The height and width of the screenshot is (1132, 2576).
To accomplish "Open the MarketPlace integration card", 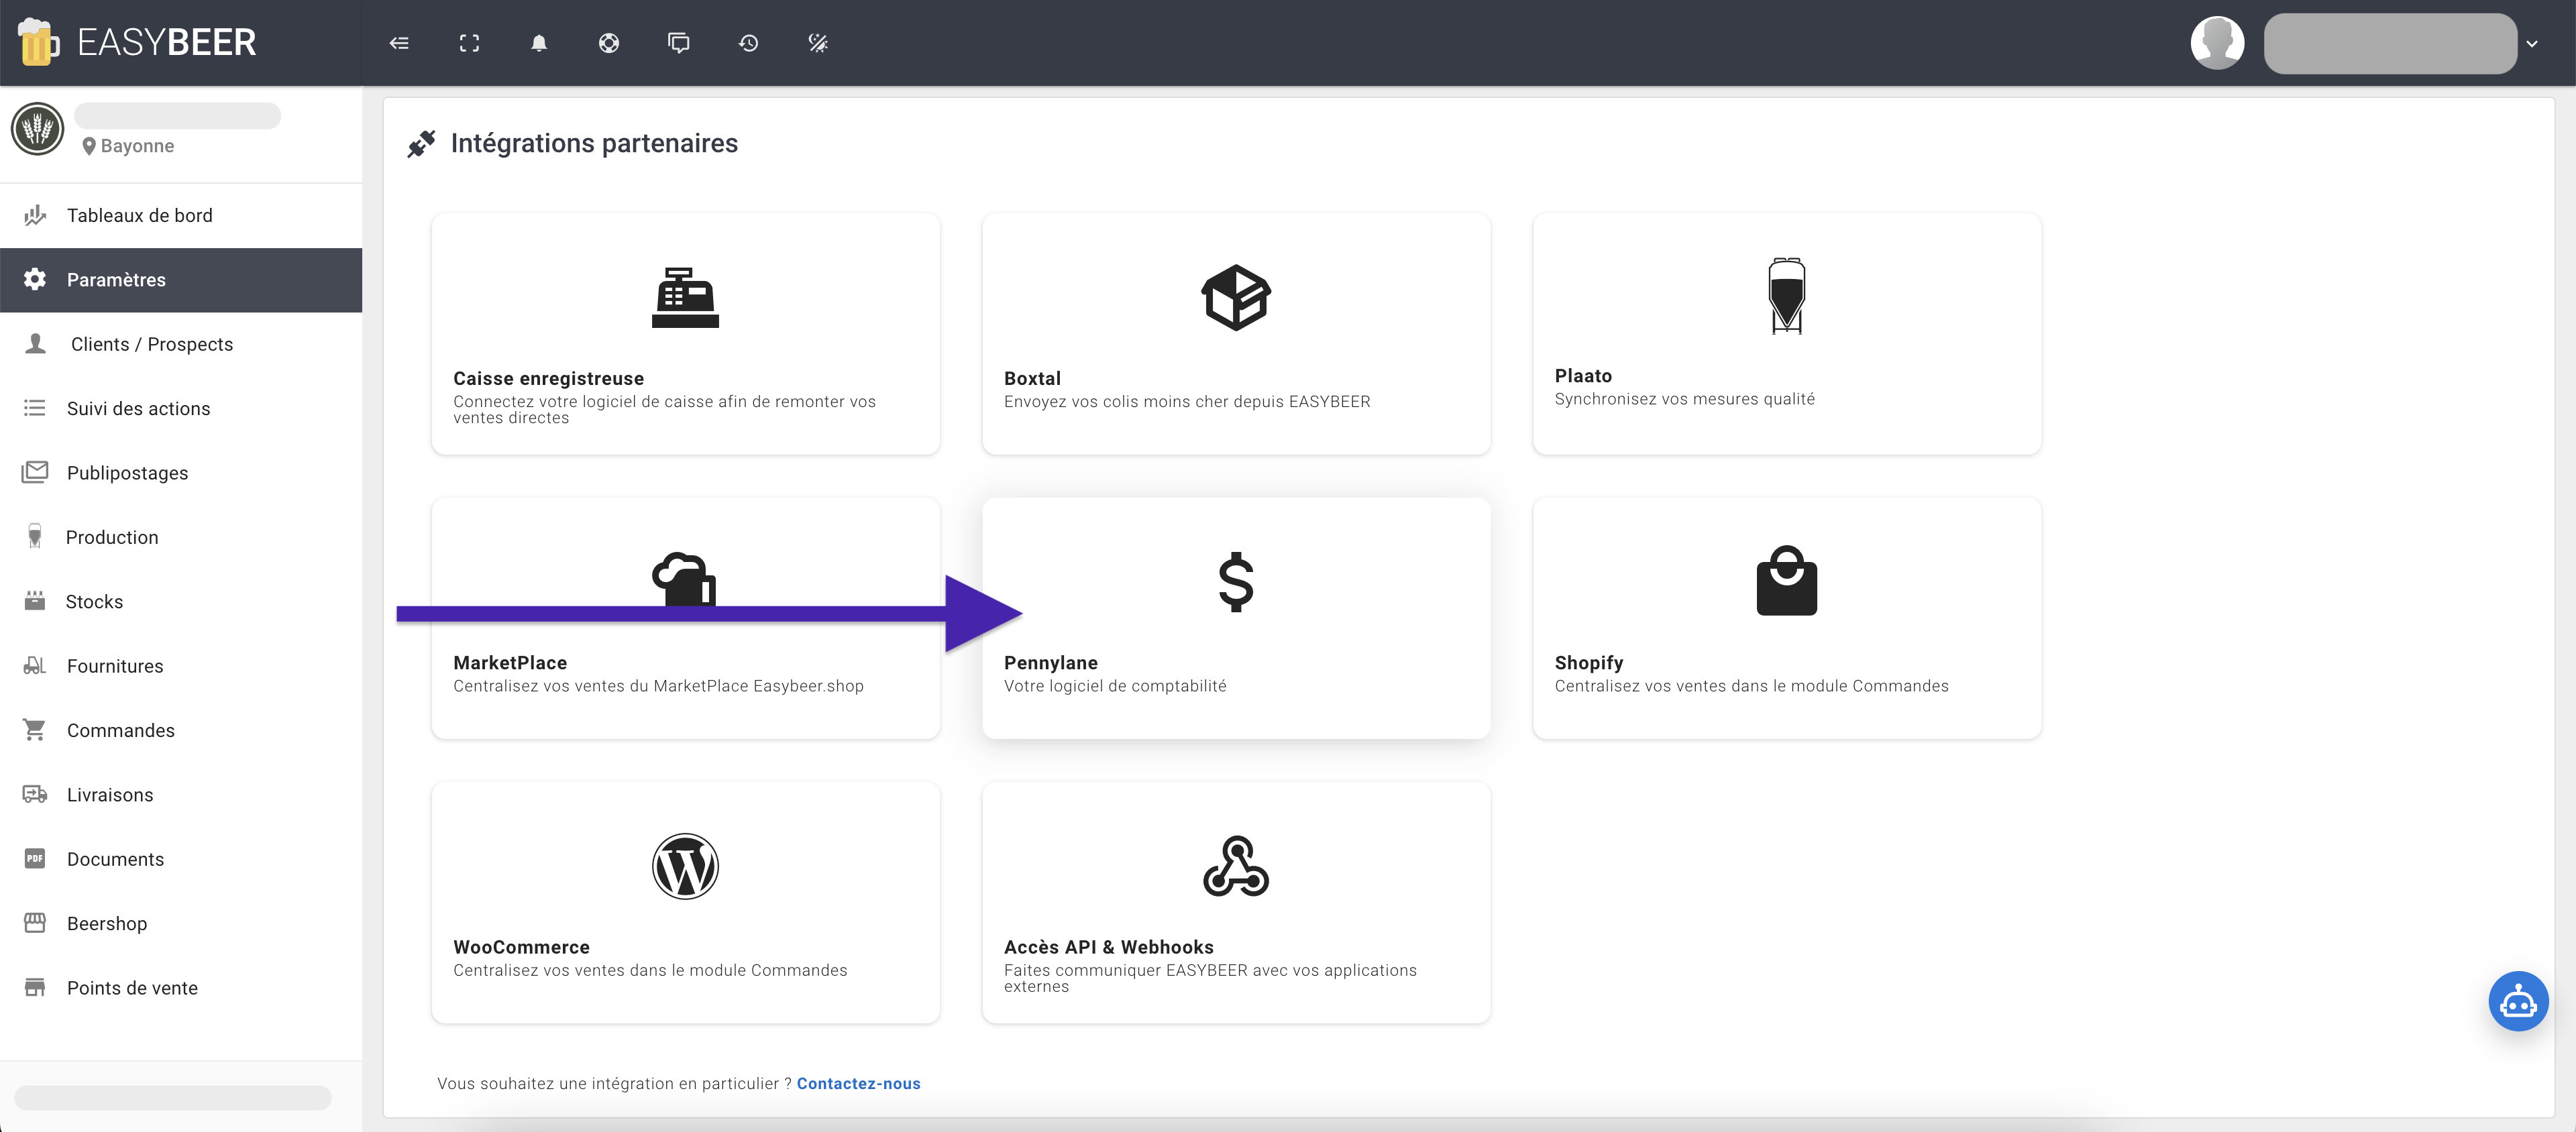I will (685, 618).
